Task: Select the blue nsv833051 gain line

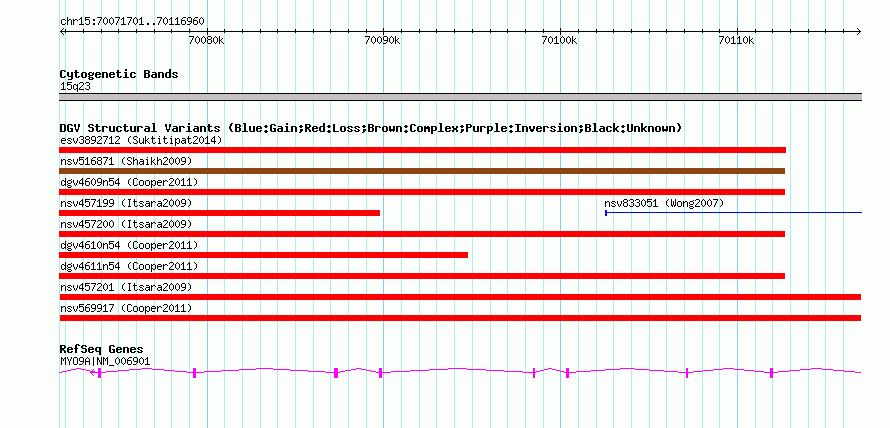Action: pos(733,213)
